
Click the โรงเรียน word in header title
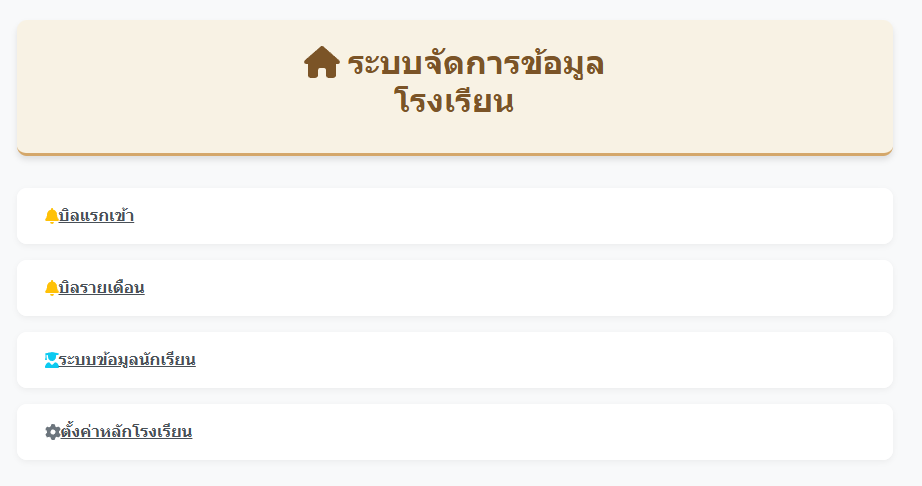(x=454, y=100)
